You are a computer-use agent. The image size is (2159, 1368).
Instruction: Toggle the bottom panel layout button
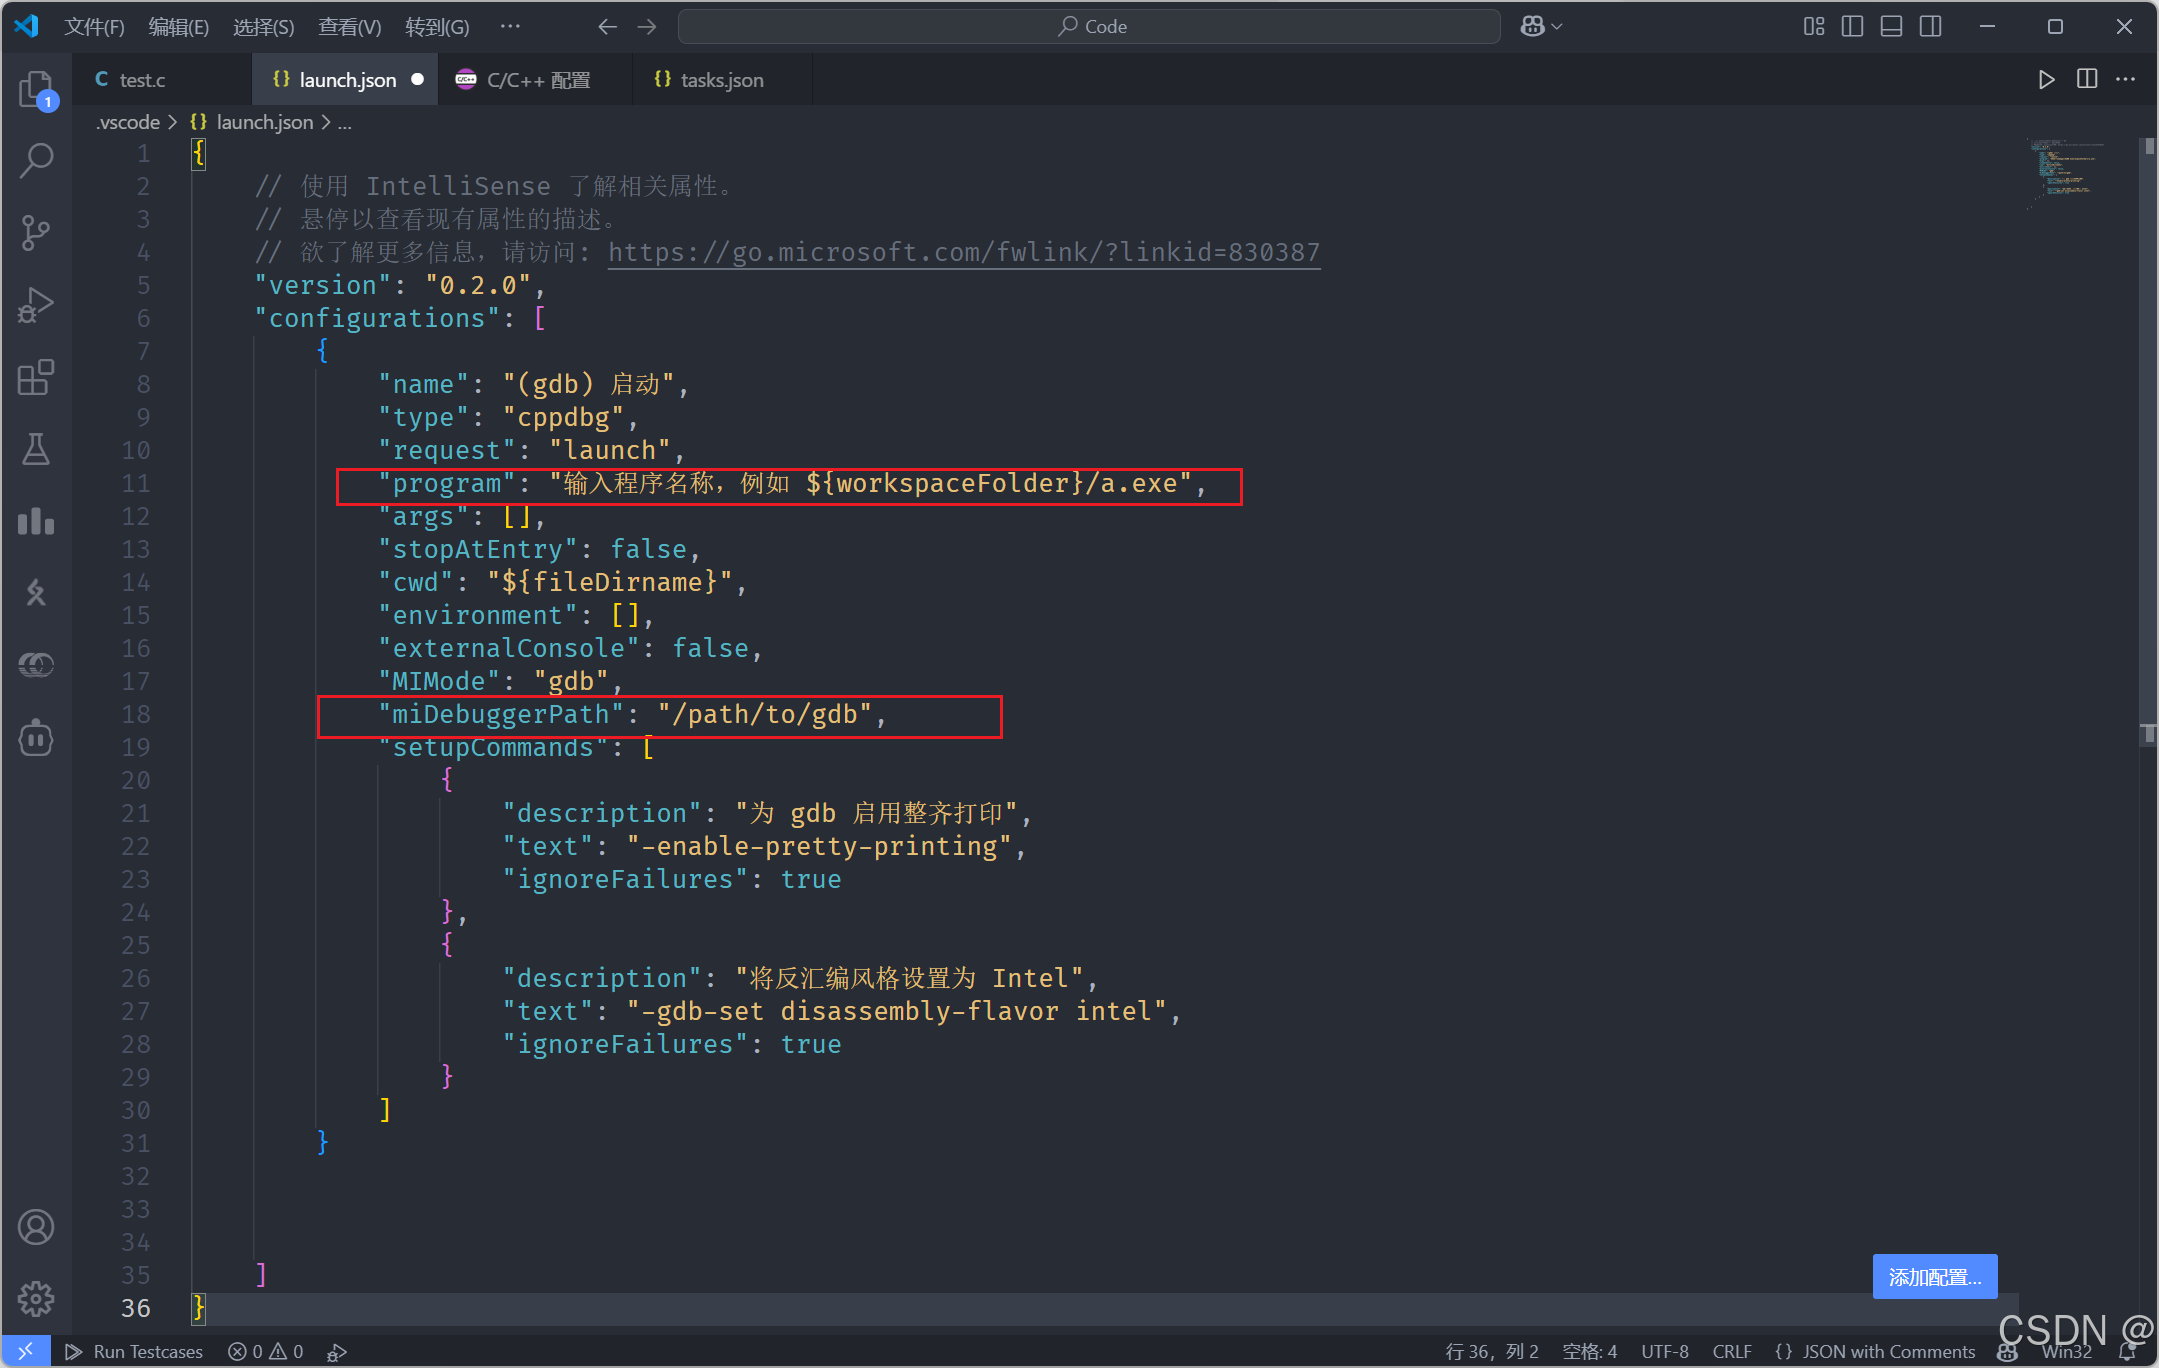click(1891, 27)
